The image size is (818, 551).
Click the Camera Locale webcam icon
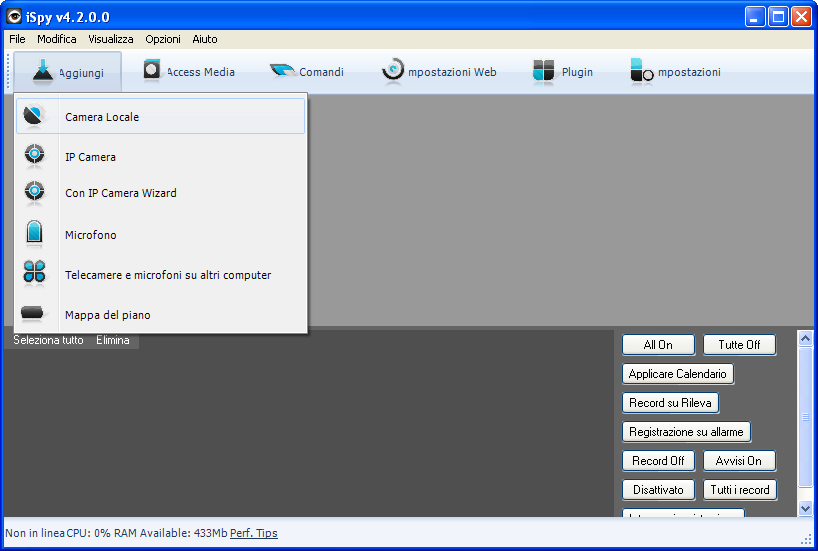click(34, 116)
